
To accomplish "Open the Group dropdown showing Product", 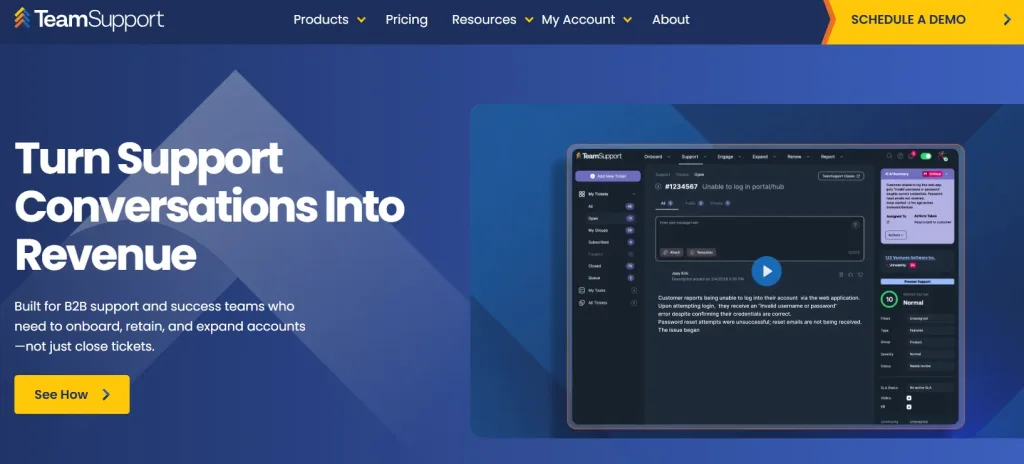I will [x=931, y=342].
